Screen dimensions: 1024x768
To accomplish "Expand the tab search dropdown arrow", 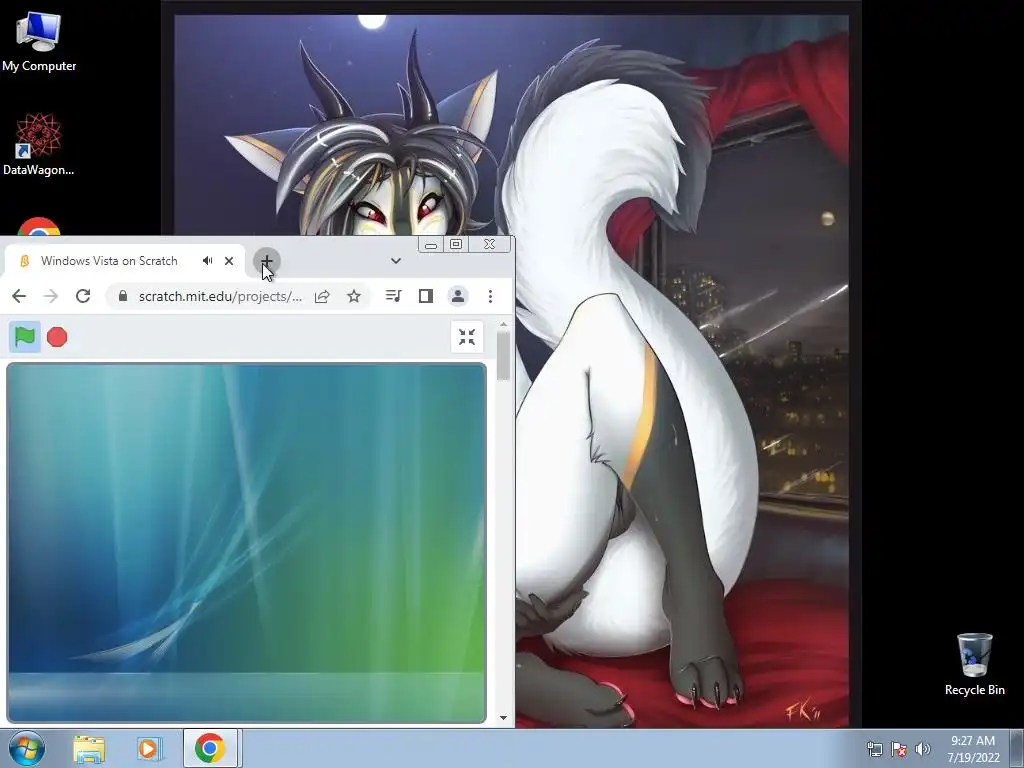I will pos(396,261).
